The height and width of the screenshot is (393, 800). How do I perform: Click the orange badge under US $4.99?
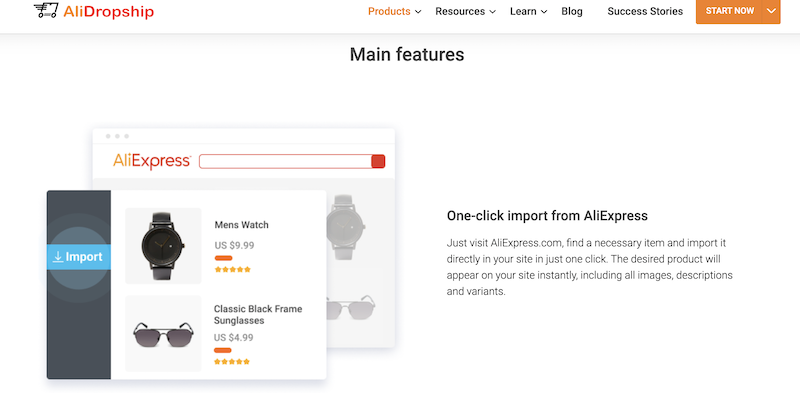pyautogui.click(x=222, y=351)
